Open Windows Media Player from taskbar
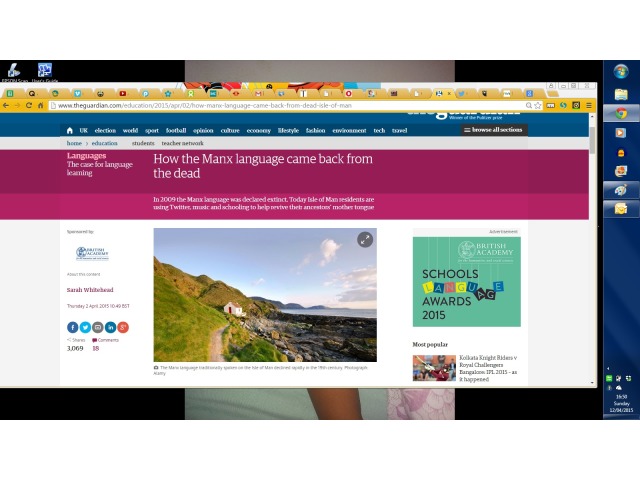 click(x=621, y=133)
